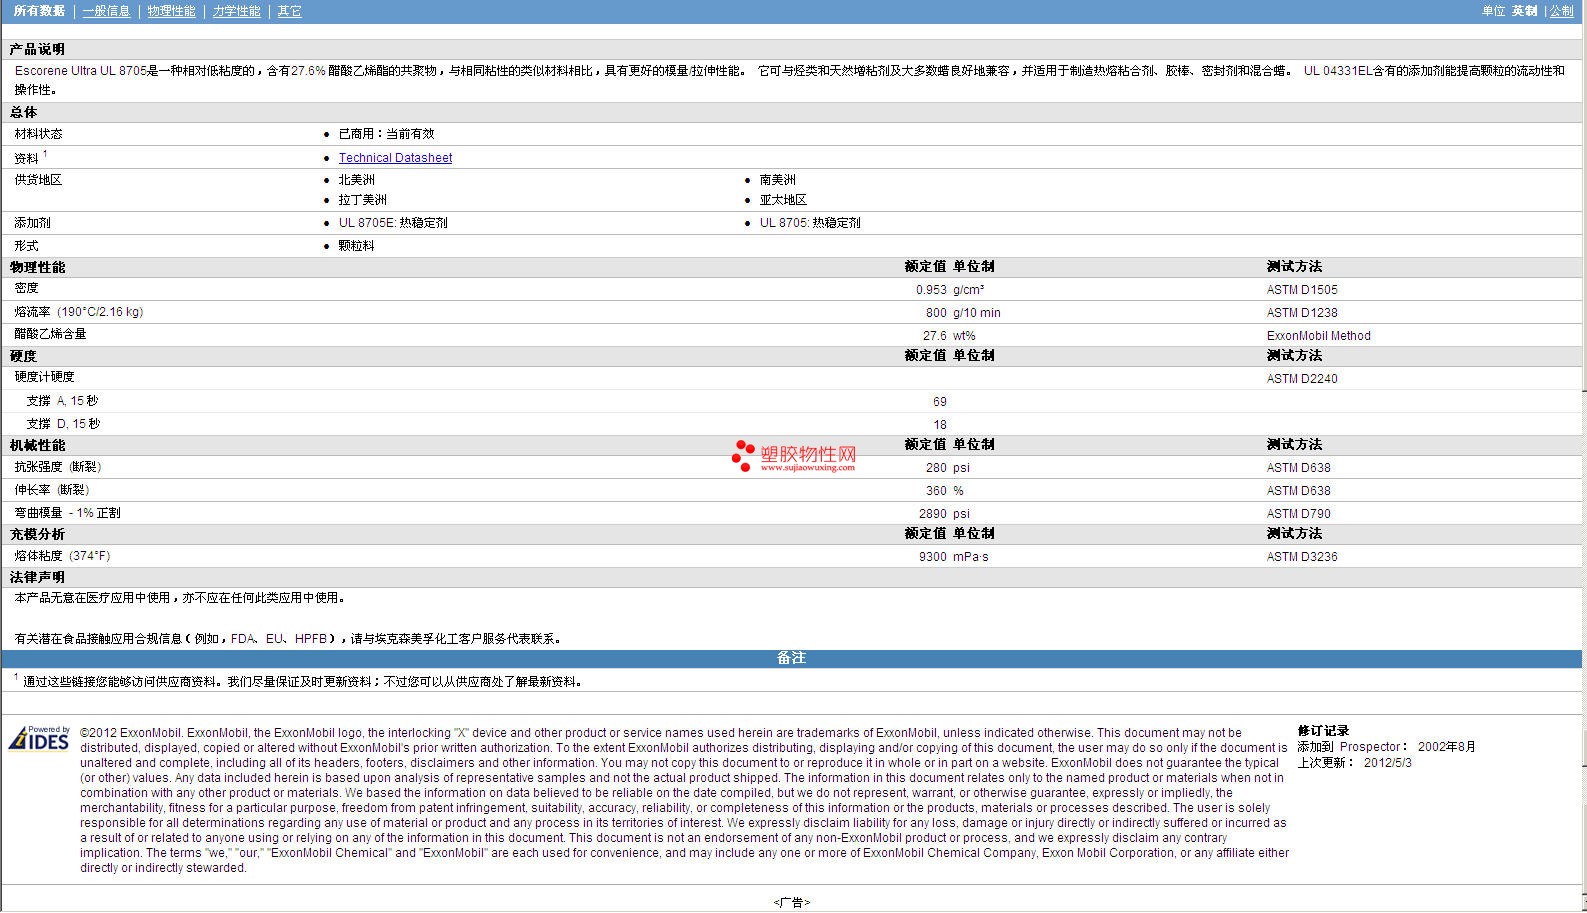Click the melt flow value 800
The height and width of the screenshot is (913, 1587).
click(936, 313)
